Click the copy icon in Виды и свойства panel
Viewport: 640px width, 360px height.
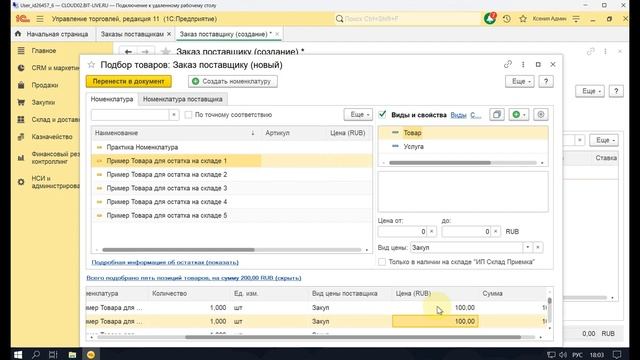pos(497,115)
